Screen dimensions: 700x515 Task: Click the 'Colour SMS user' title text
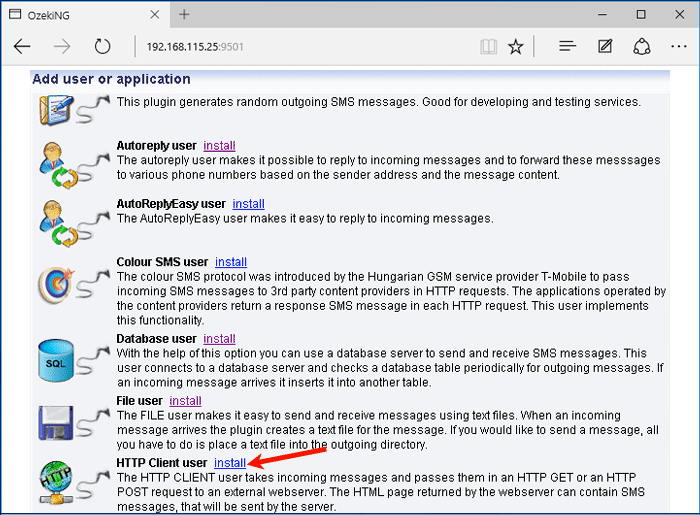pyautogui.click(x=162, y=262)
